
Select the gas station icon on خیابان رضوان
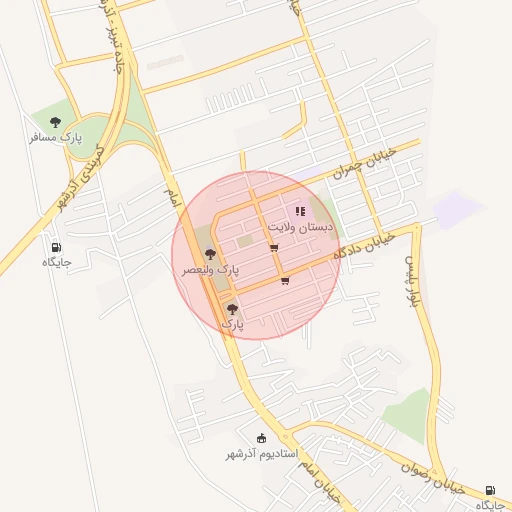tap(490, 490)
